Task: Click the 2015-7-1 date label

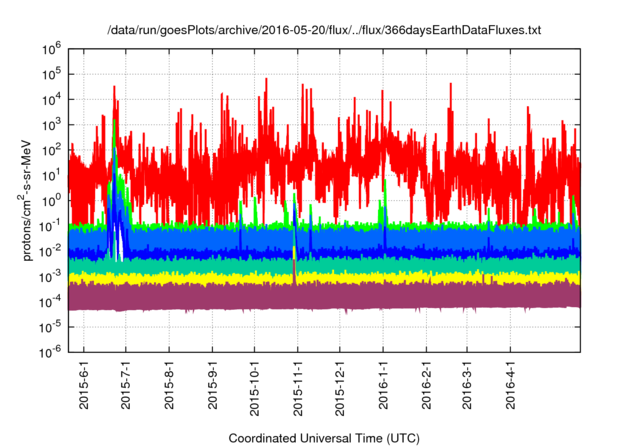Action: pos(126,385)
